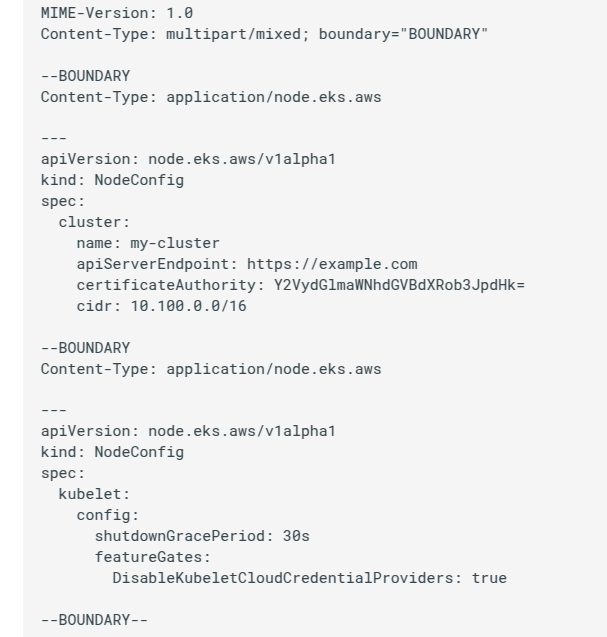Click the name: my-cluster value
The image size is (607, 637).
(x=175, y=243)
